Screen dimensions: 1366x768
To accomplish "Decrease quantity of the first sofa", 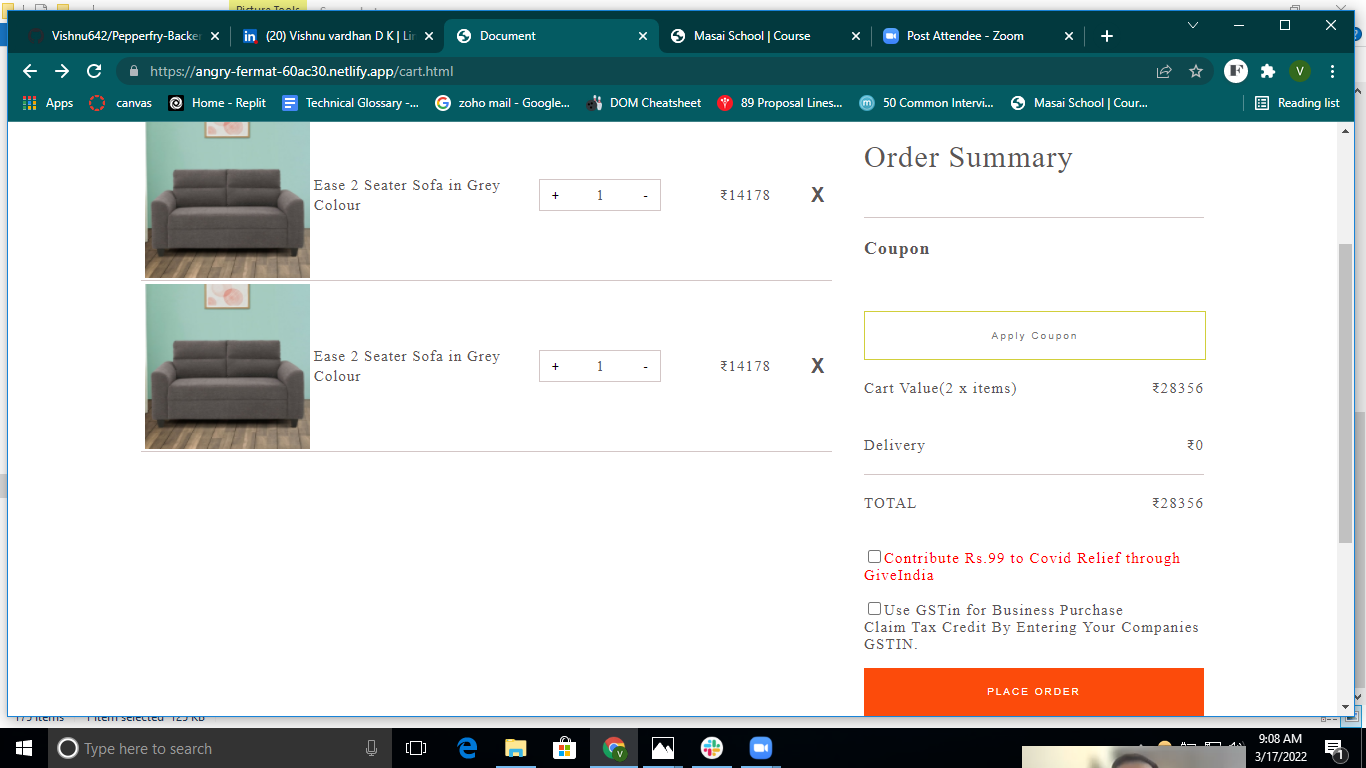I will click(x=645, y=195).
